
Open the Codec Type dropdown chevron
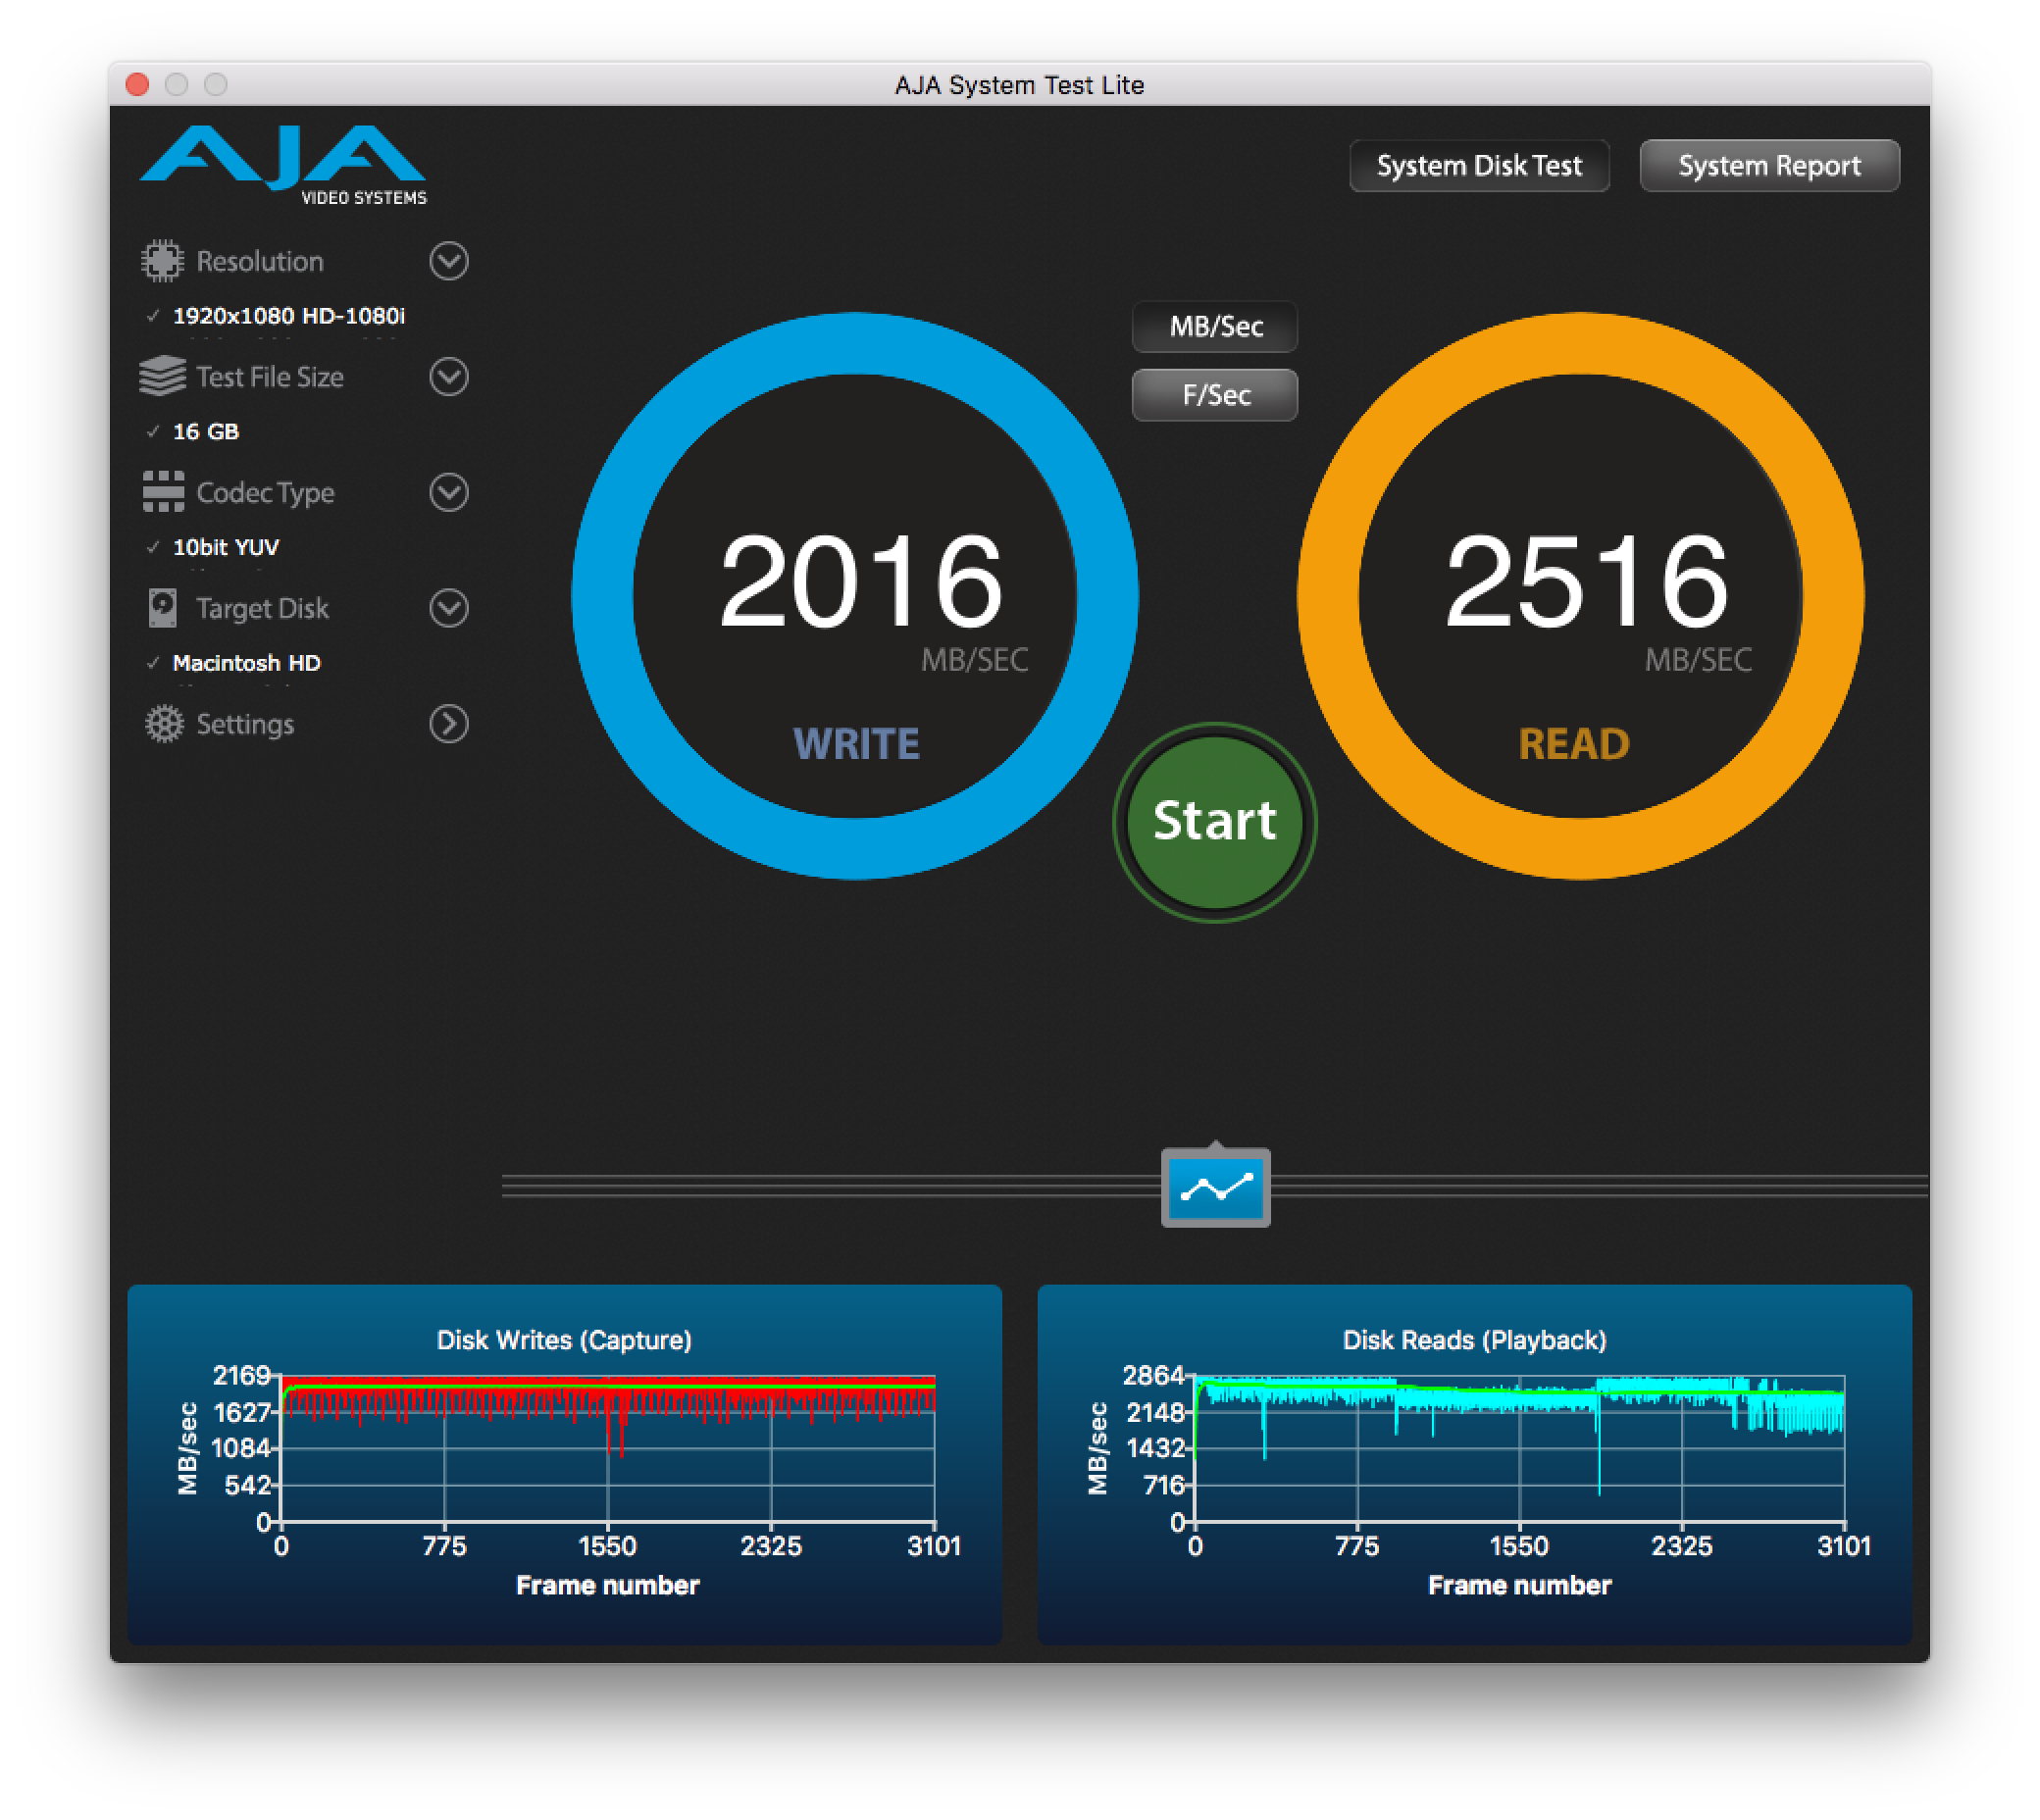[449, 492]
